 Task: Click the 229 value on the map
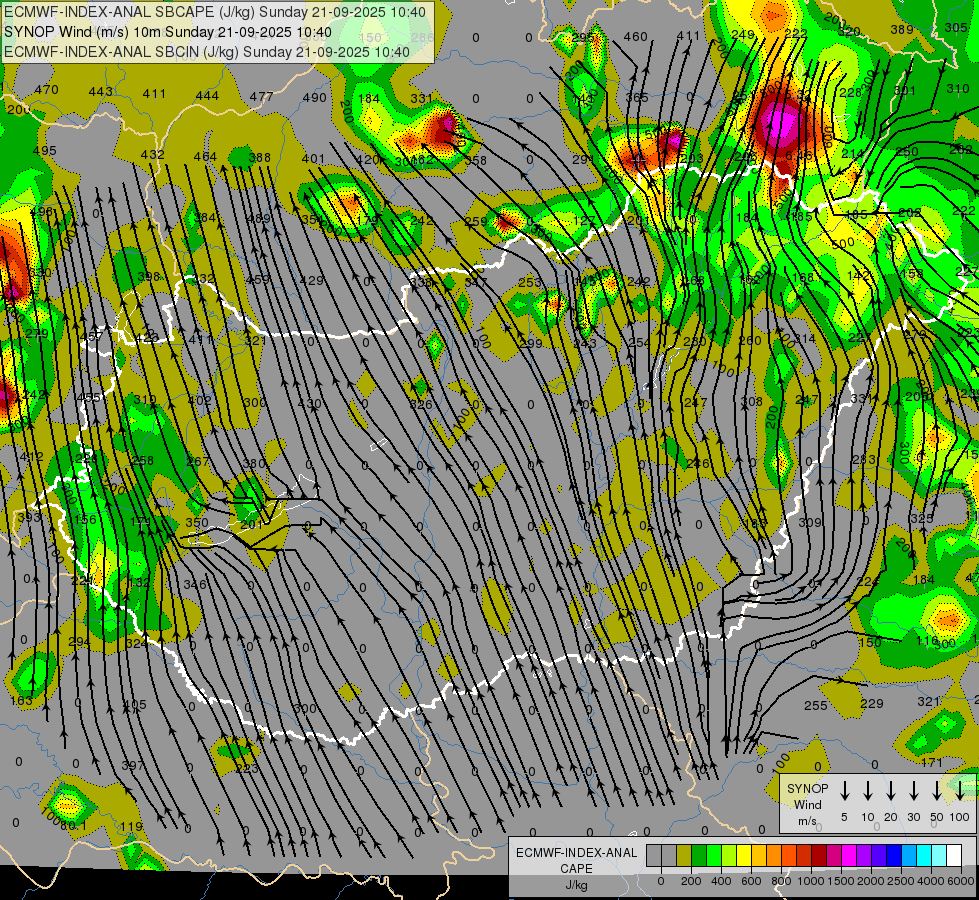coord(872,704)
